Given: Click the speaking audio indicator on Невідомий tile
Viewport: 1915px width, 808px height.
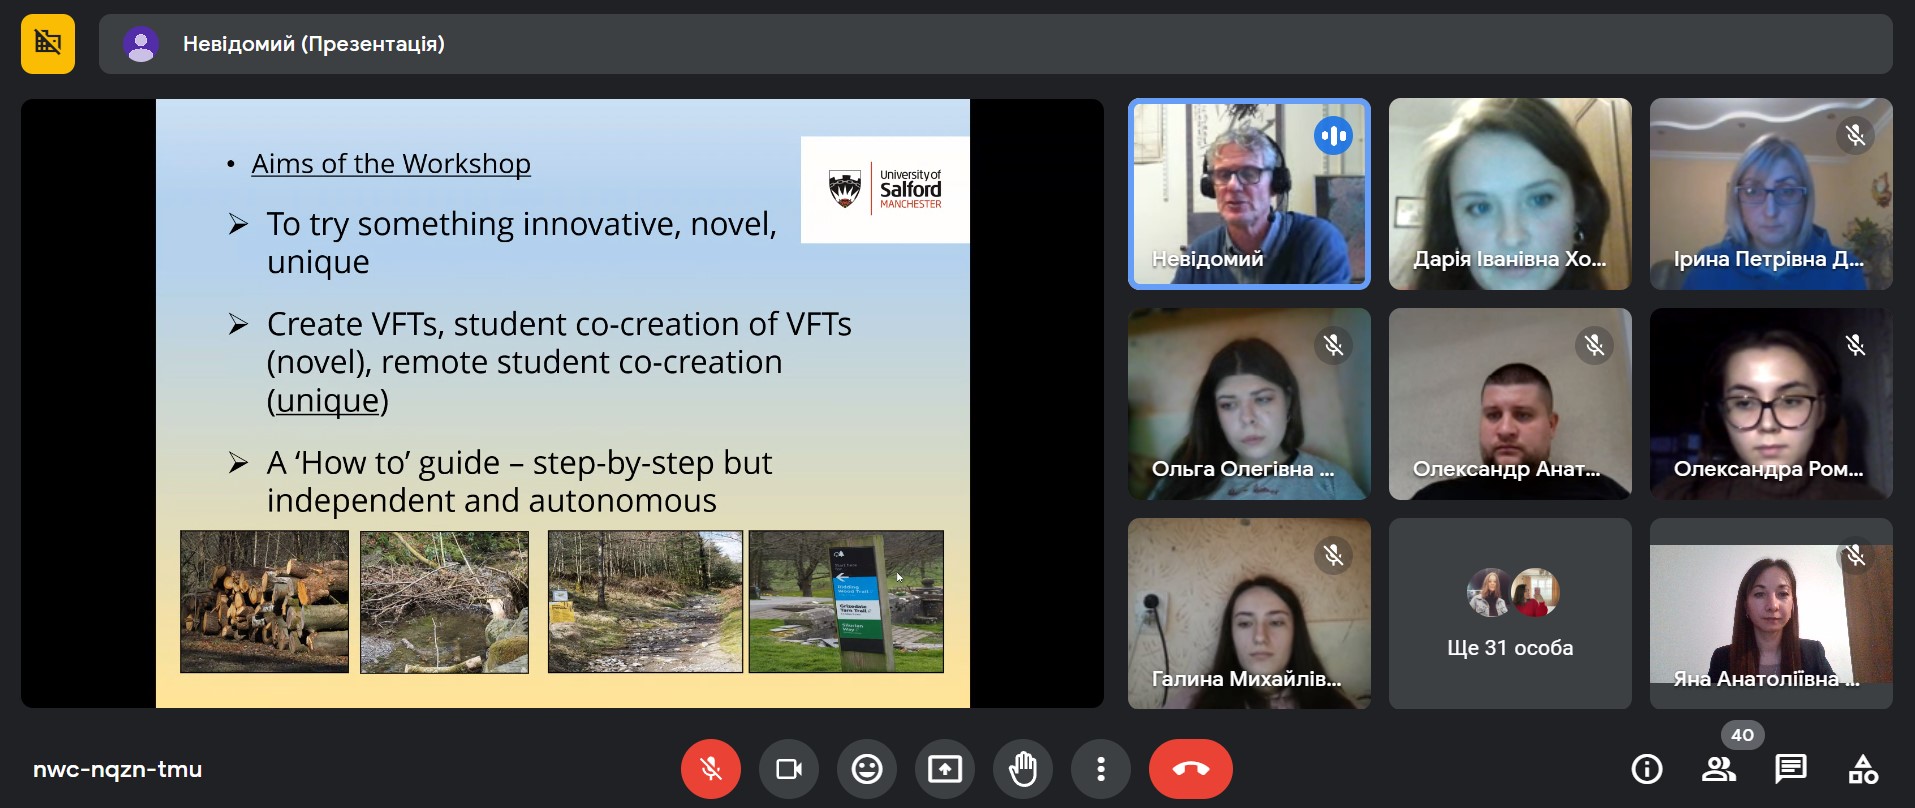Looking at the screenshot, I should (1333, 135).
